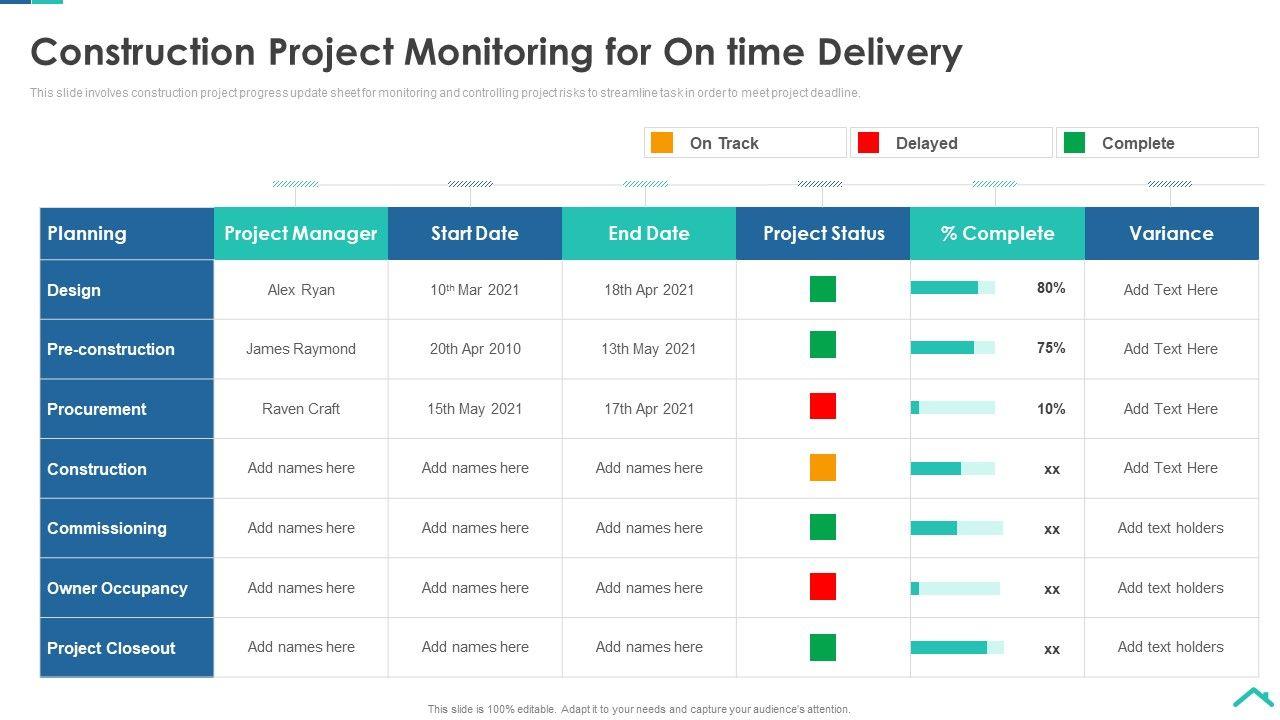Click the Procurement red status square

(x=822, y=406)
